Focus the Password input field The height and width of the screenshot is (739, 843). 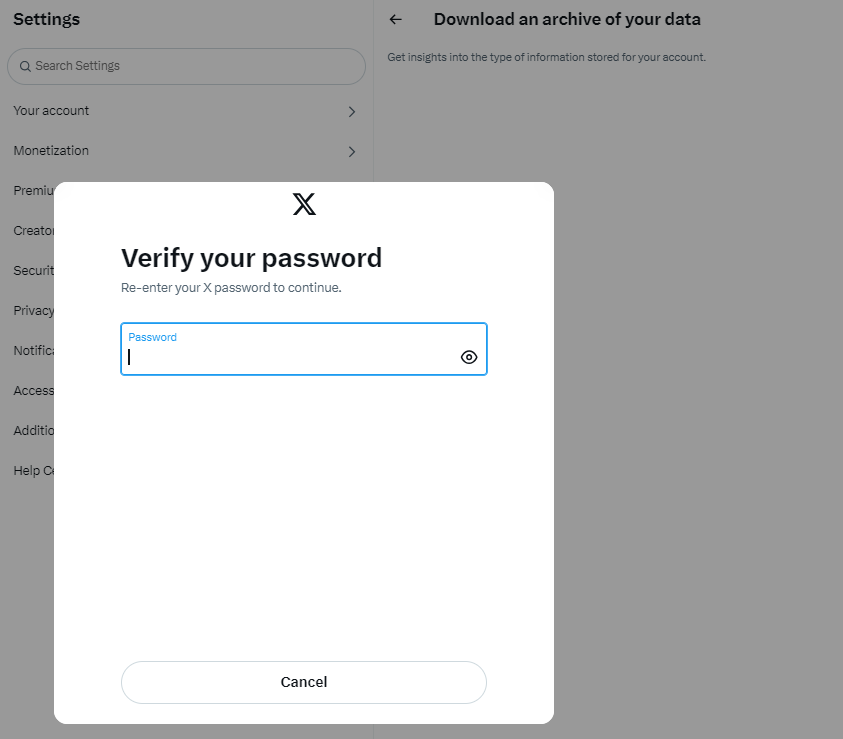pyautogui.click(x=290, y=357)
